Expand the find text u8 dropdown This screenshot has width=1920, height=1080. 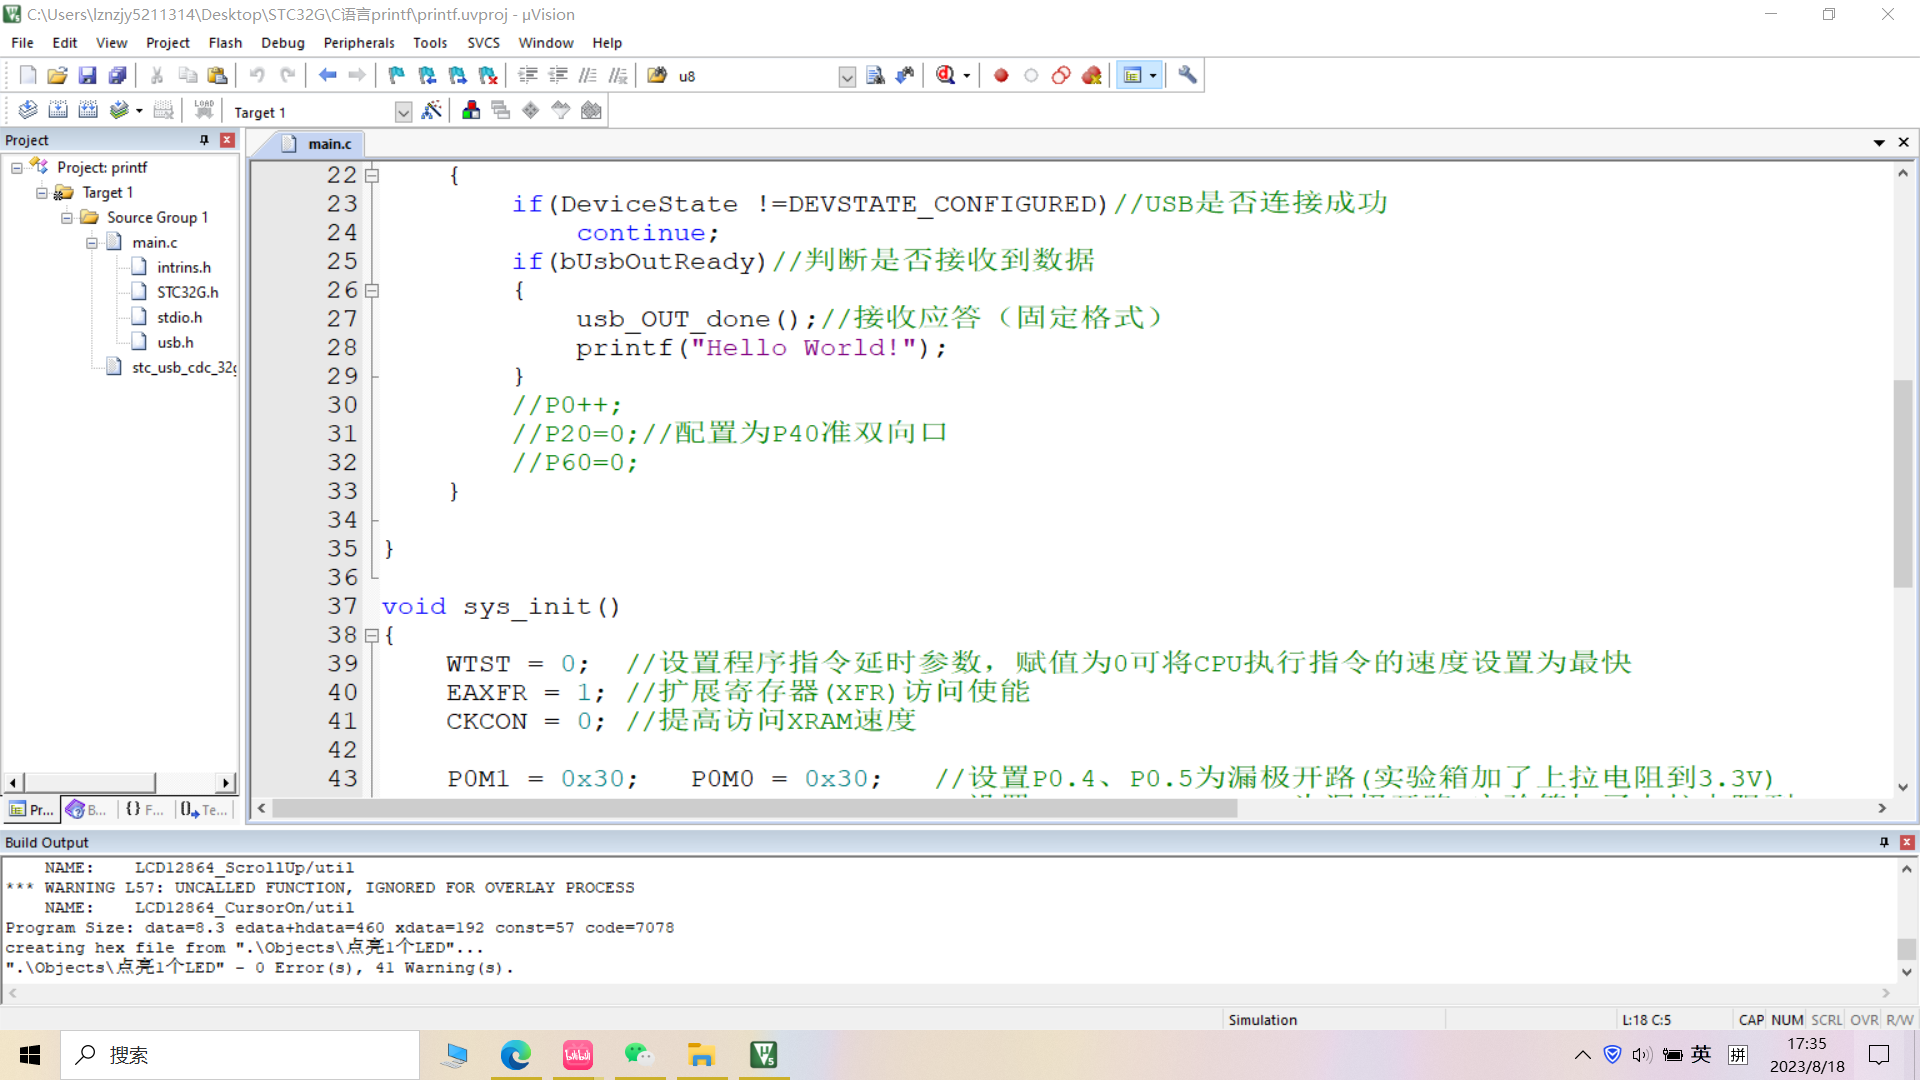pyautogui.click(x=847, y=76)
